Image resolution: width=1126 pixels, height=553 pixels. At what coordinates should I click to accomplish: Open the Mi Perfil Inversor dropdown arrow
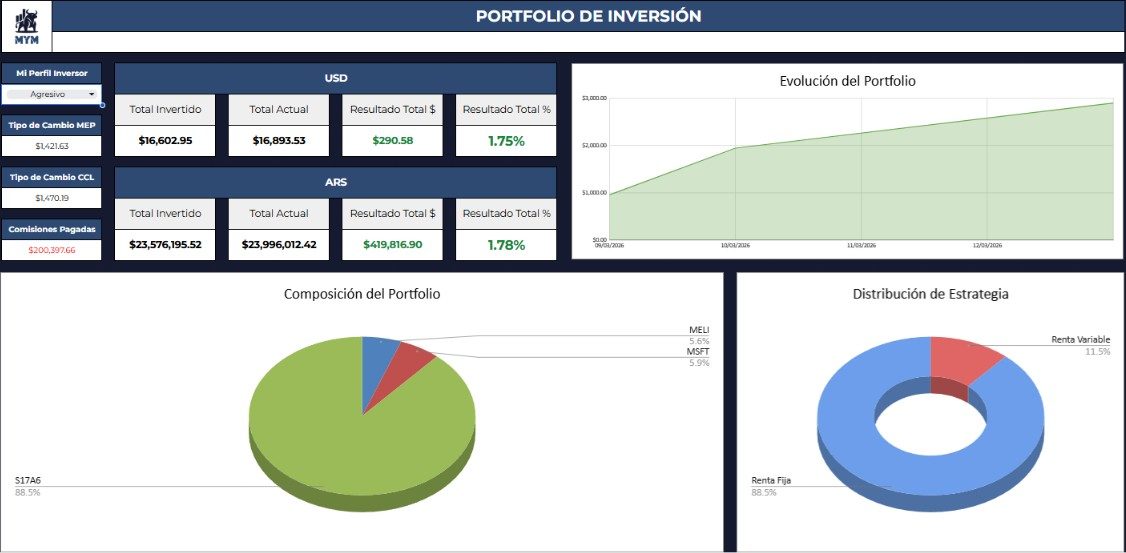pos(92,94)
